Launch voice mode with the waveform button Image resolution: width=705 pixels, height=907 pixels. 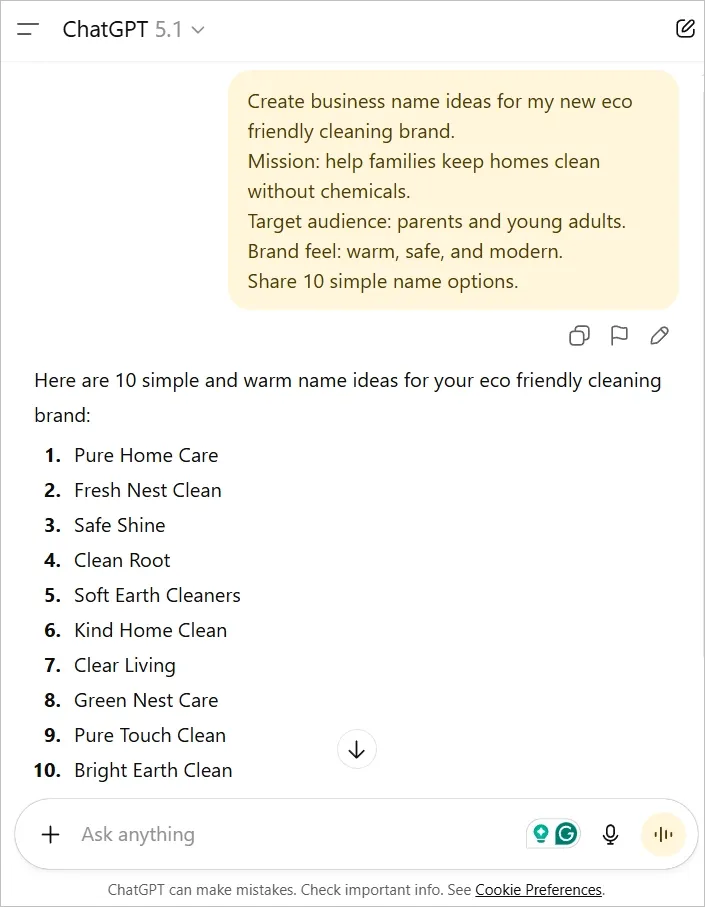coord(662,834)
